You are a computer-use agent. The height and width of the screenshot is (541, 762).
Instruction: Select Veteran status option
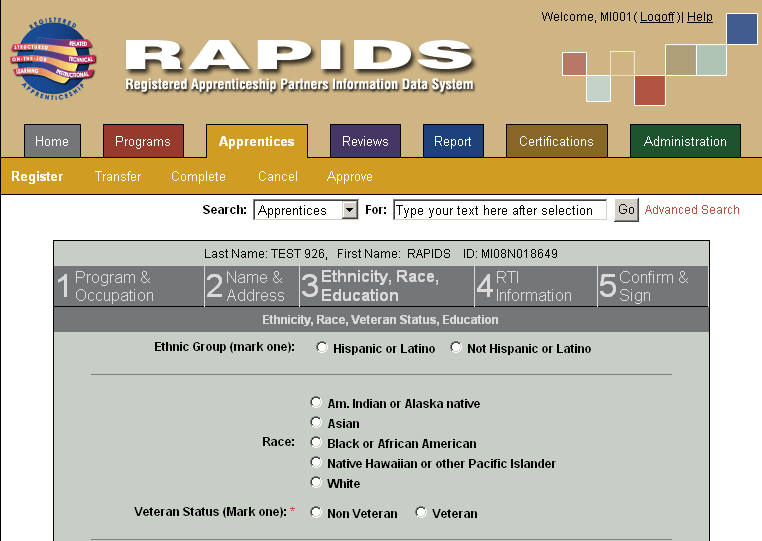click(421, 512)
